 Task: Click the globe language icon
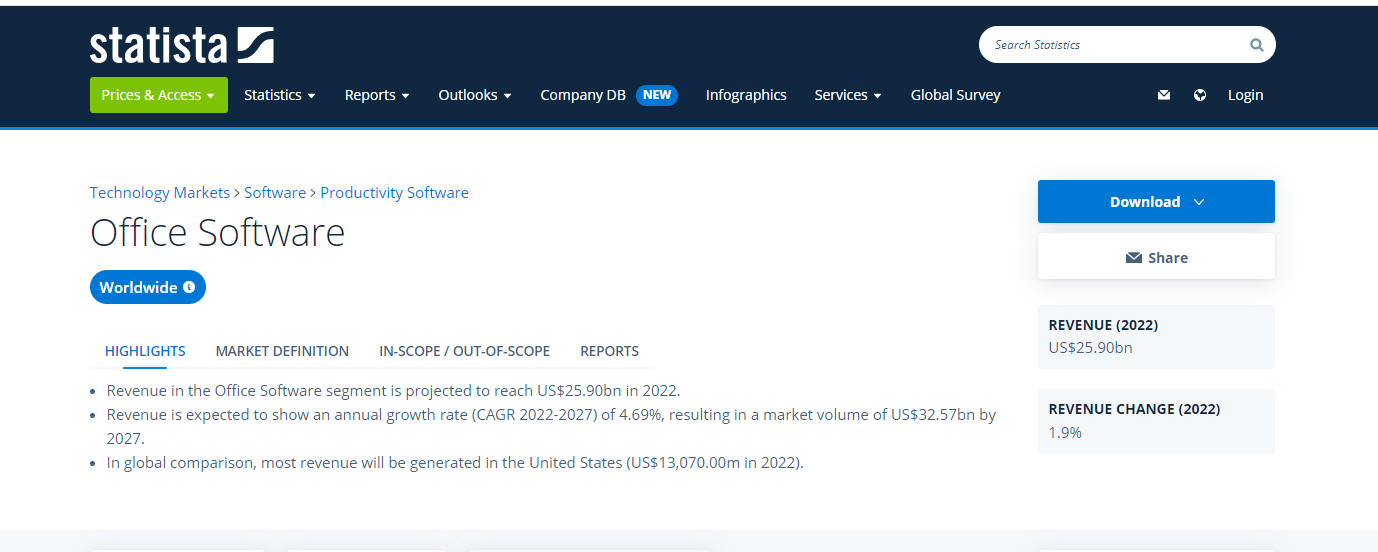coord(1200,95)
